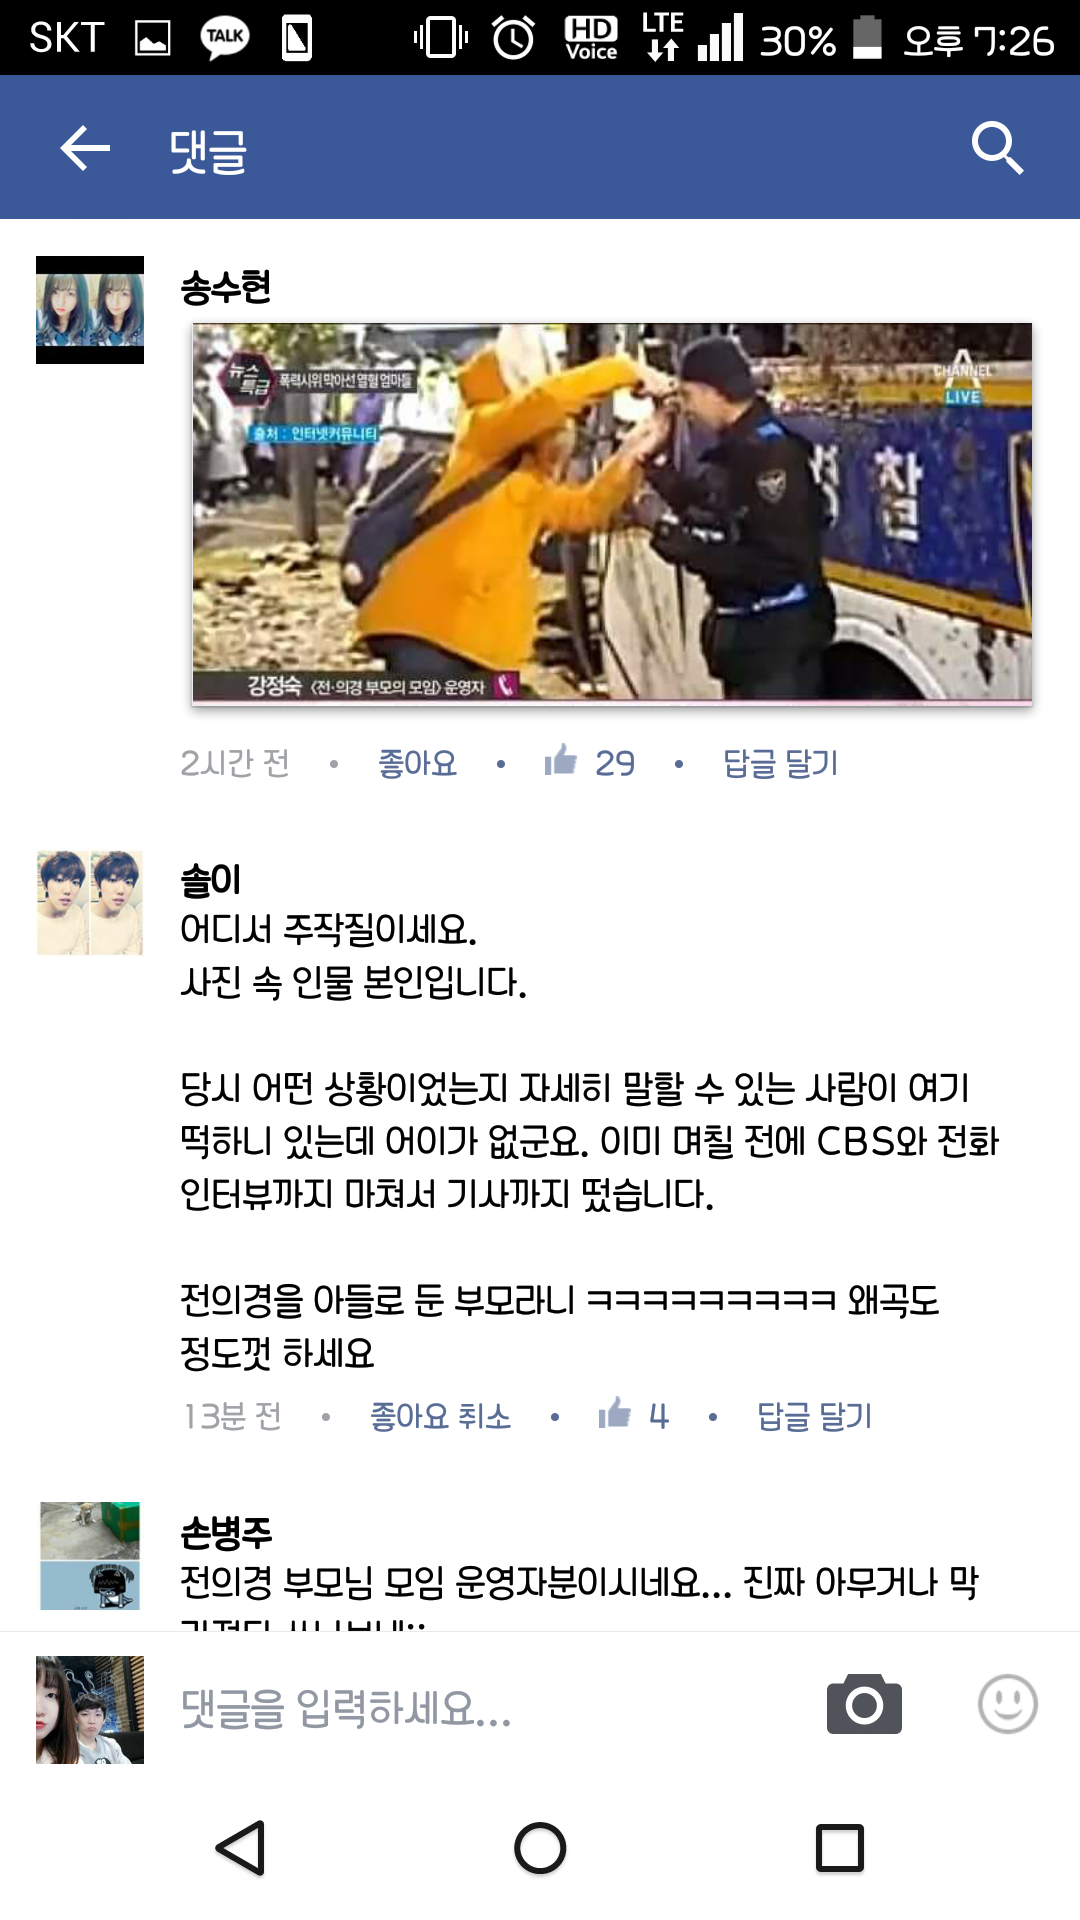Open 송수현's profile picture
Screen dimensions: 1080x1920
tap(90, 310)
